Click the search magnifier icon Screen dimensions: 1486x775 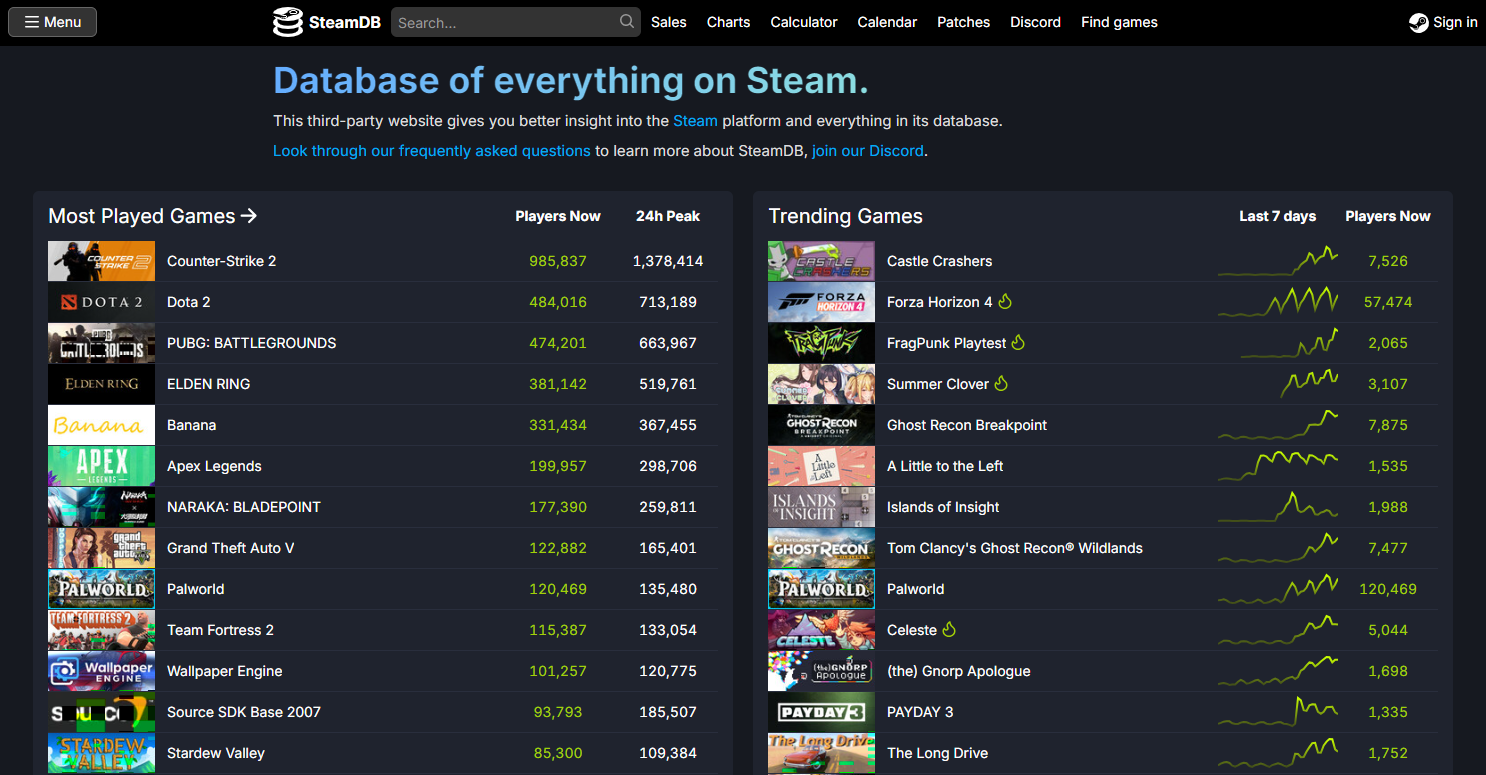626,21
